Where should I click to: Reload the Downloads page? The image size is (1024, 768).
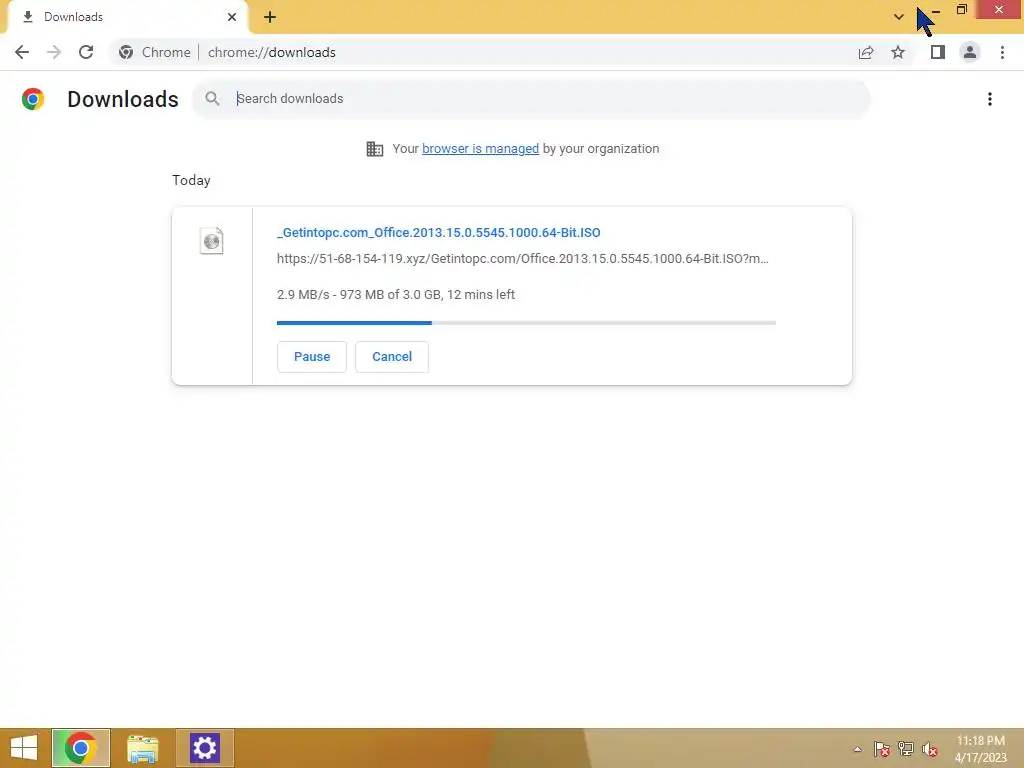click(86, 52)
